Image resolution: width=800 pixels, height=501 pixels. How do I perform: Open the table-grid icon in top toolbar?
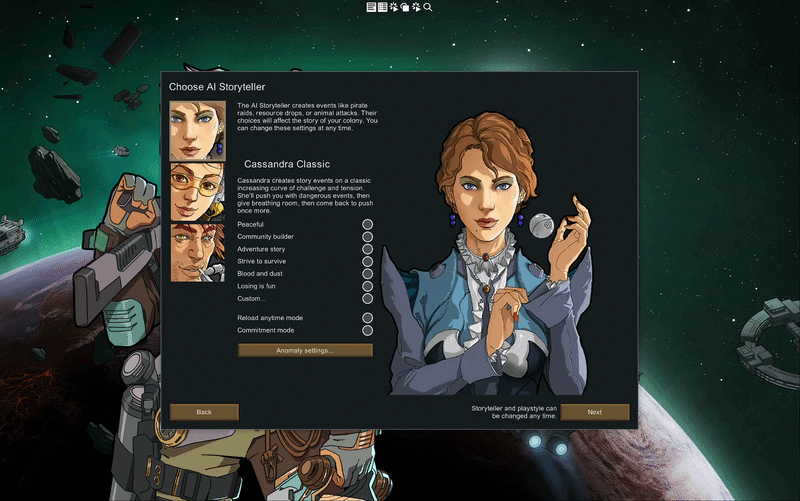click(382, 7)
